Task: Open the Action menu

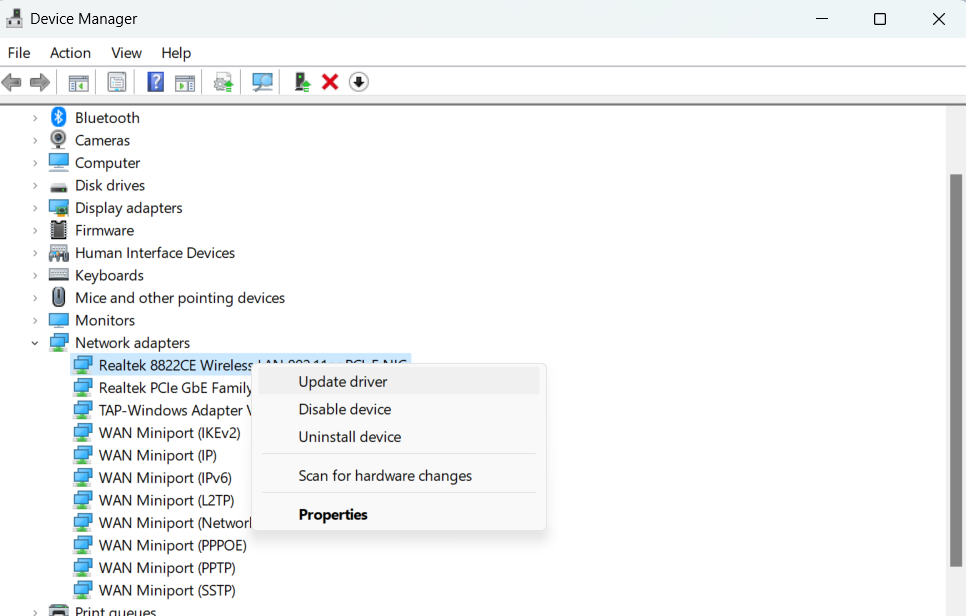Action: (70, 53)
